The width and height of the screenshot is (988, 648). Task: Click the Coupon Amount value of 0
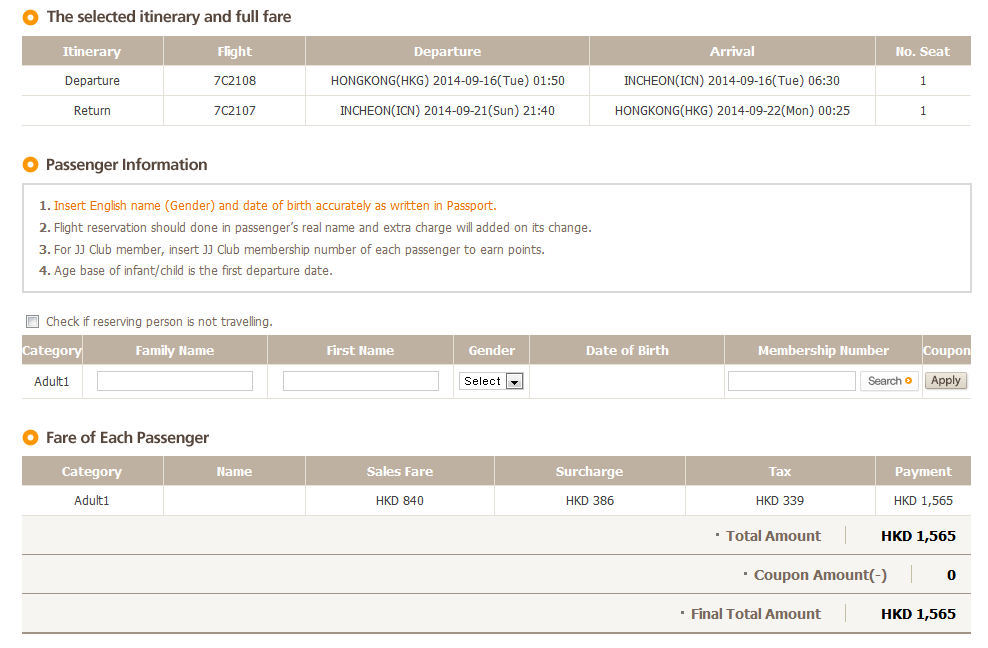click(951, 575)
